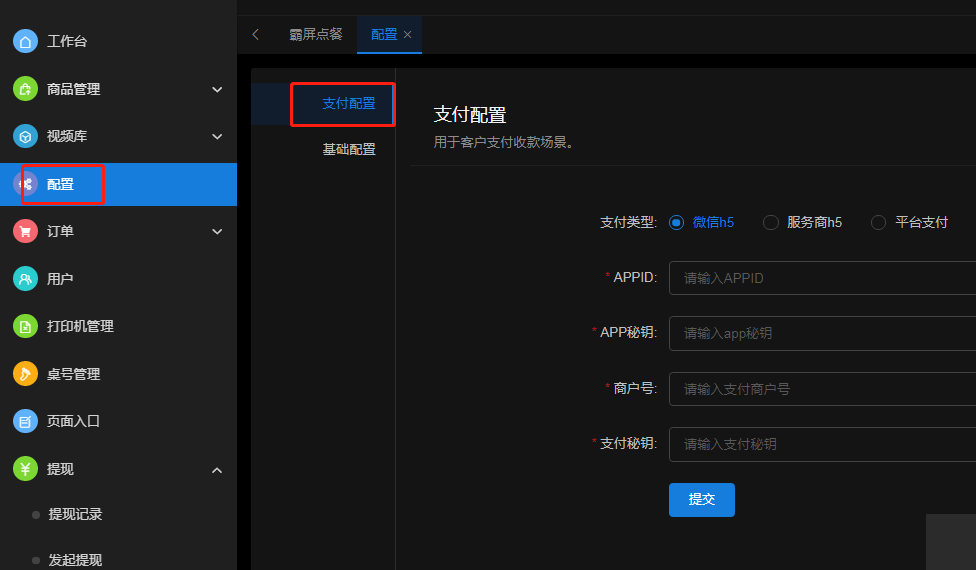The image size is (976, 570).
Task: Focus the APPID input field
Action: click(x=822, y=278)
